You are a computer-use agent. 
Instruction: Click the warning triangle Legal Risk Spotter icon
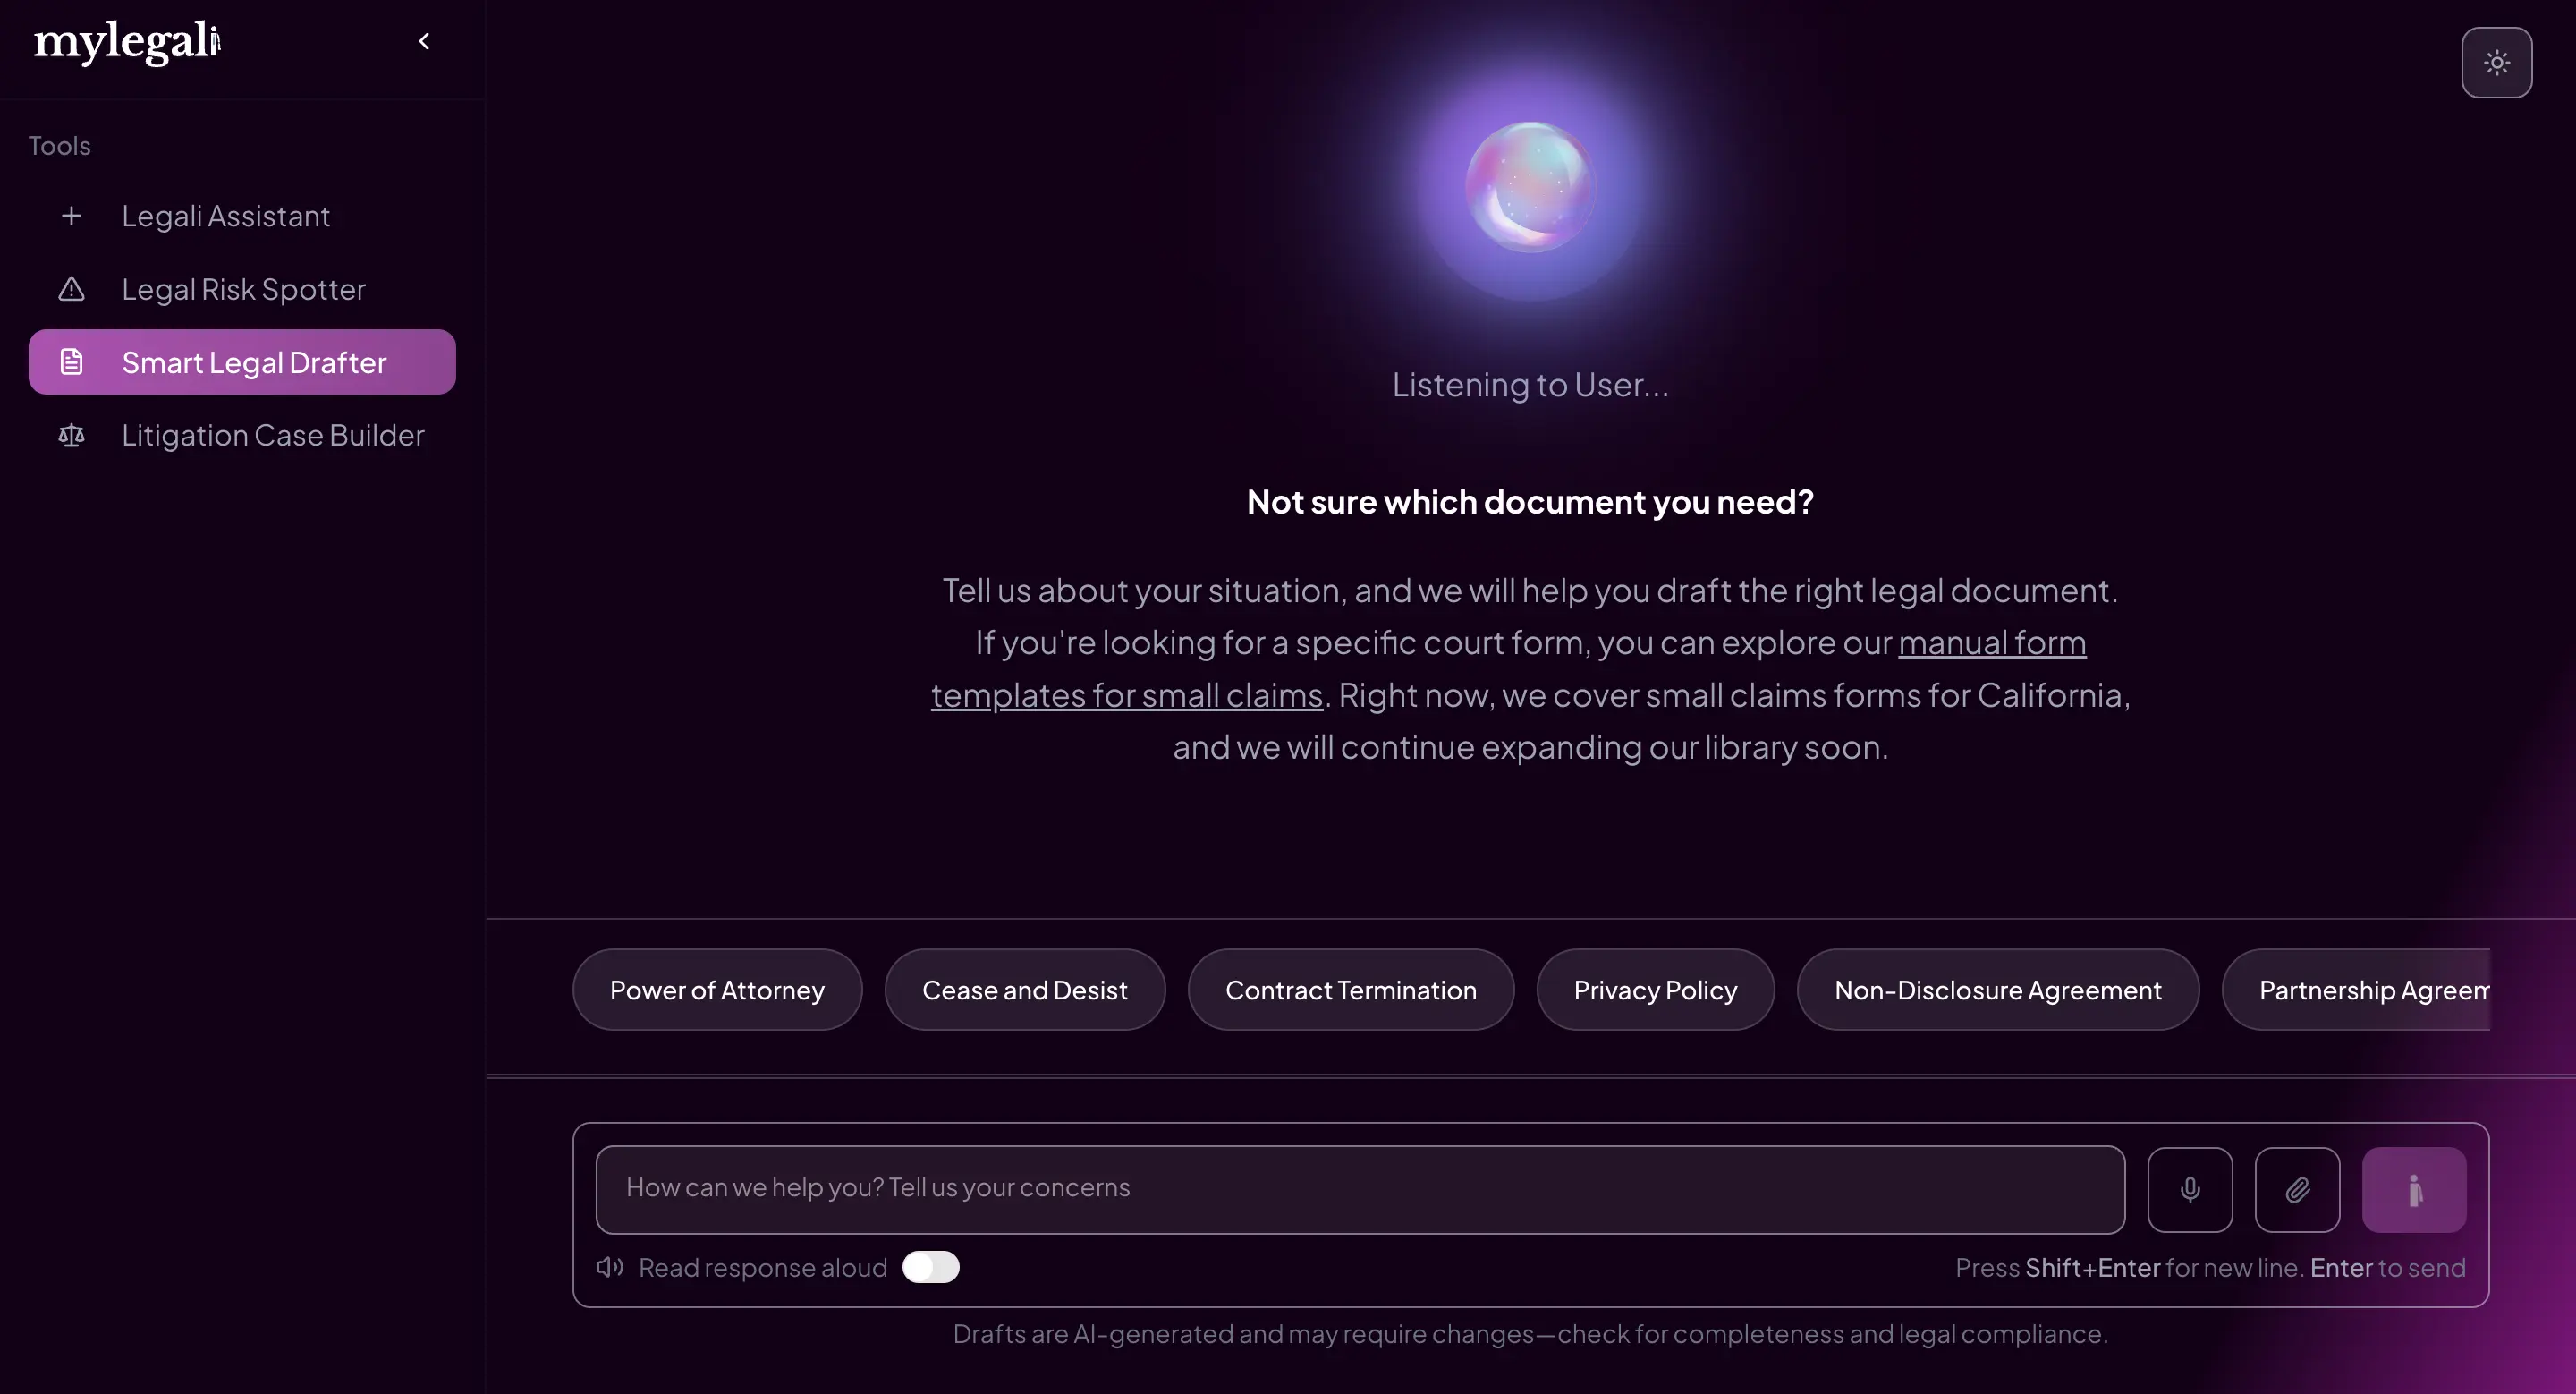coord(71,289)
